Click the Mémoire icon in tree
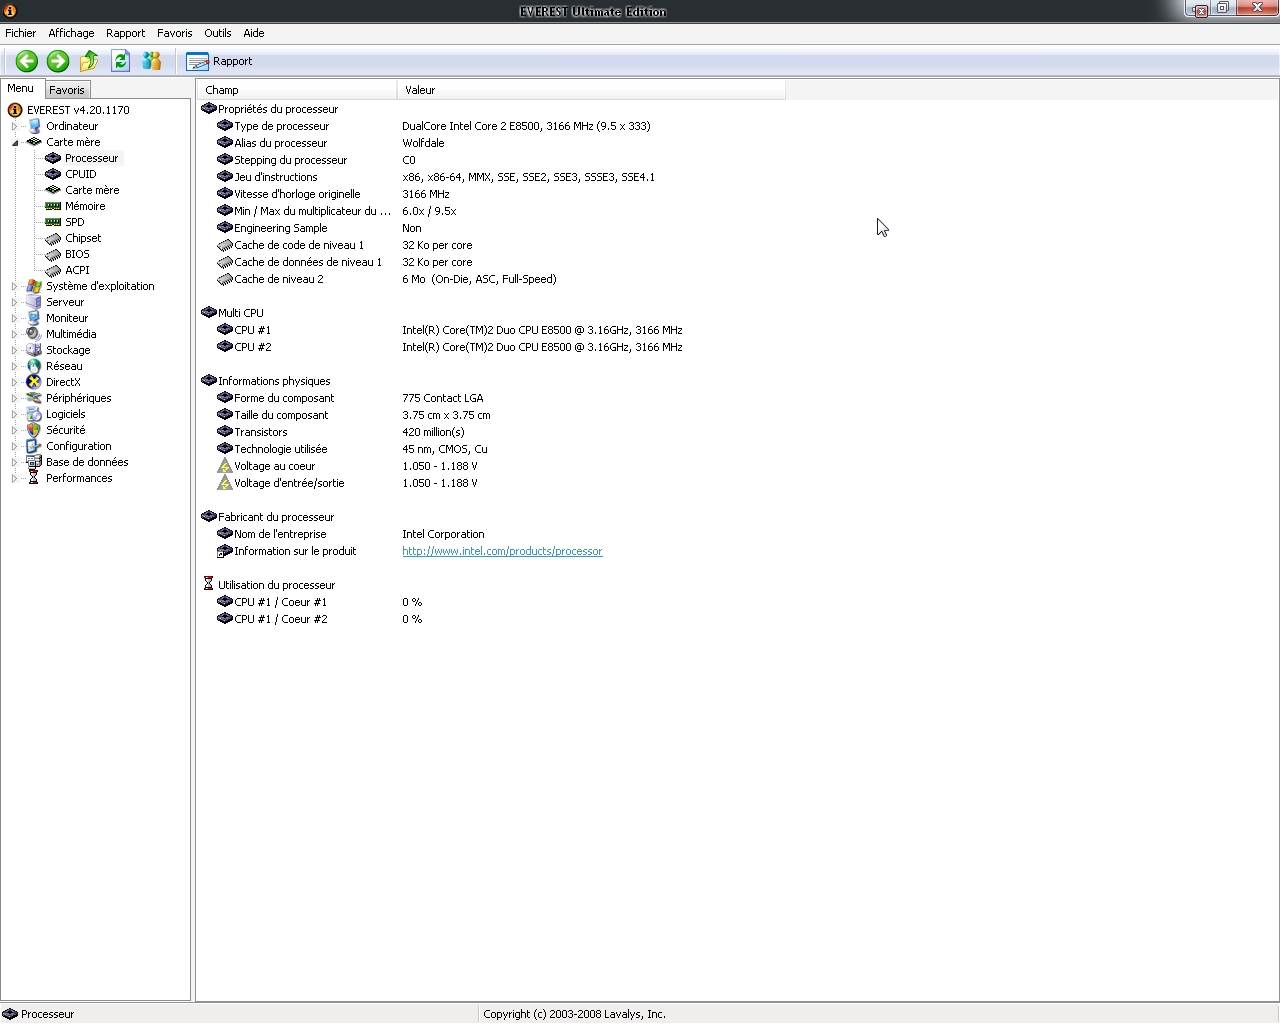 [53, 206]
